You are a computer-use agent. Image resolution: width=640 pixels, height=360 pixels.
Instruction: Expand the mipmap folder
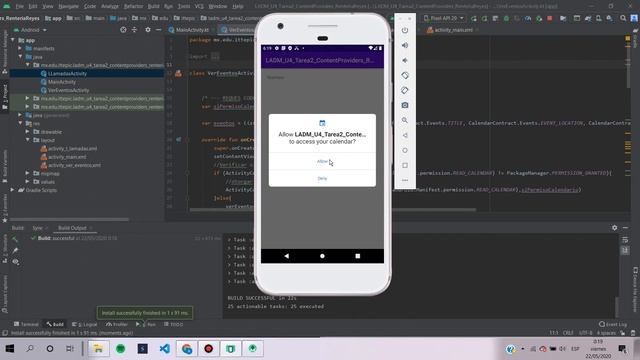pyautogui.click(x=27, y=173)
